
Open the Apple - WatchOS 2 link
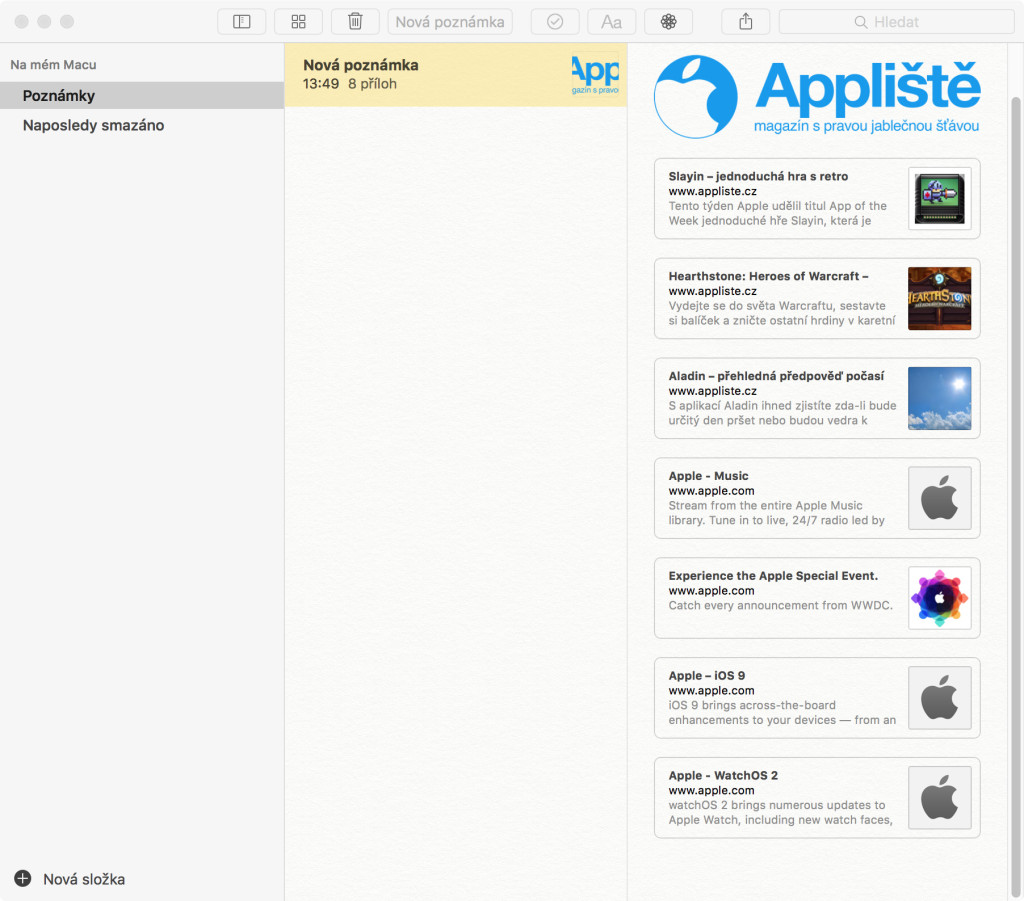tap(723, 776)
